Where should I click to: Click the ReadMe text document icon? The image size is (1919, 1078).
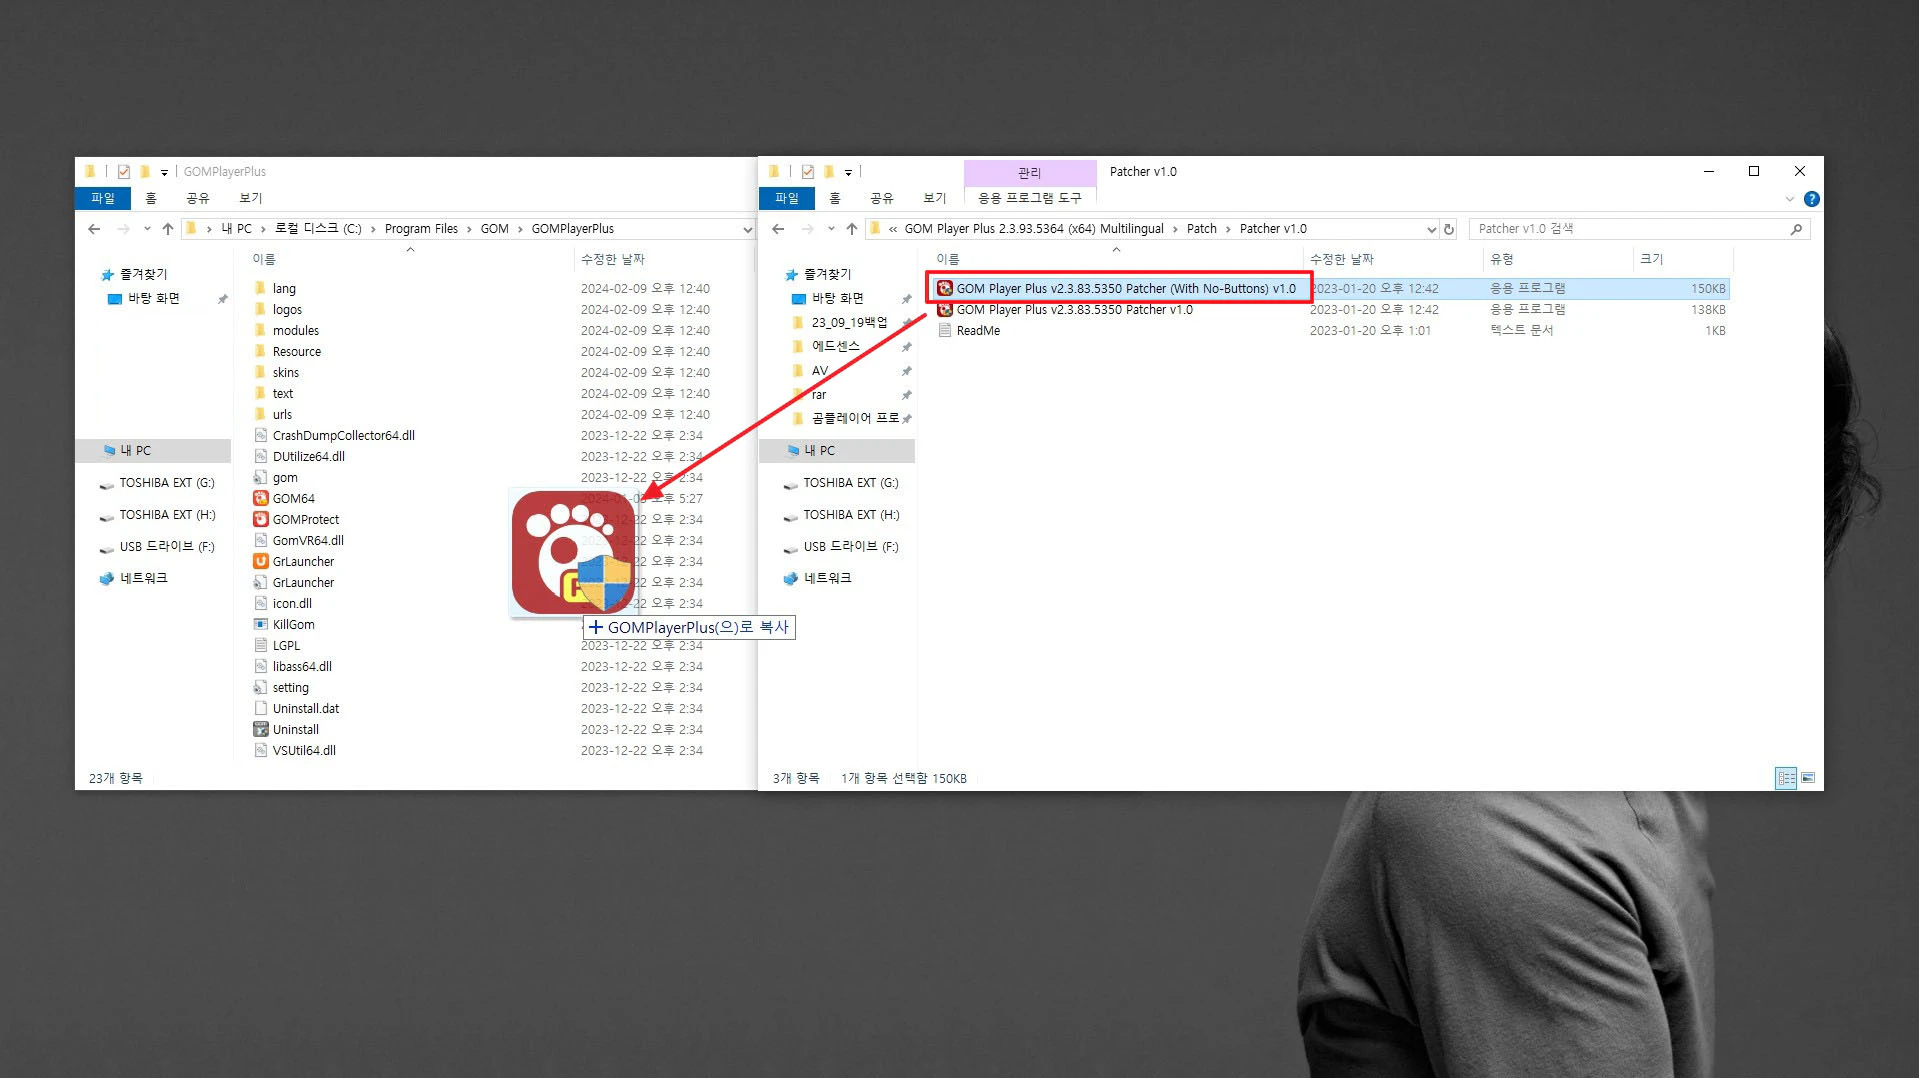coord(945,330)
